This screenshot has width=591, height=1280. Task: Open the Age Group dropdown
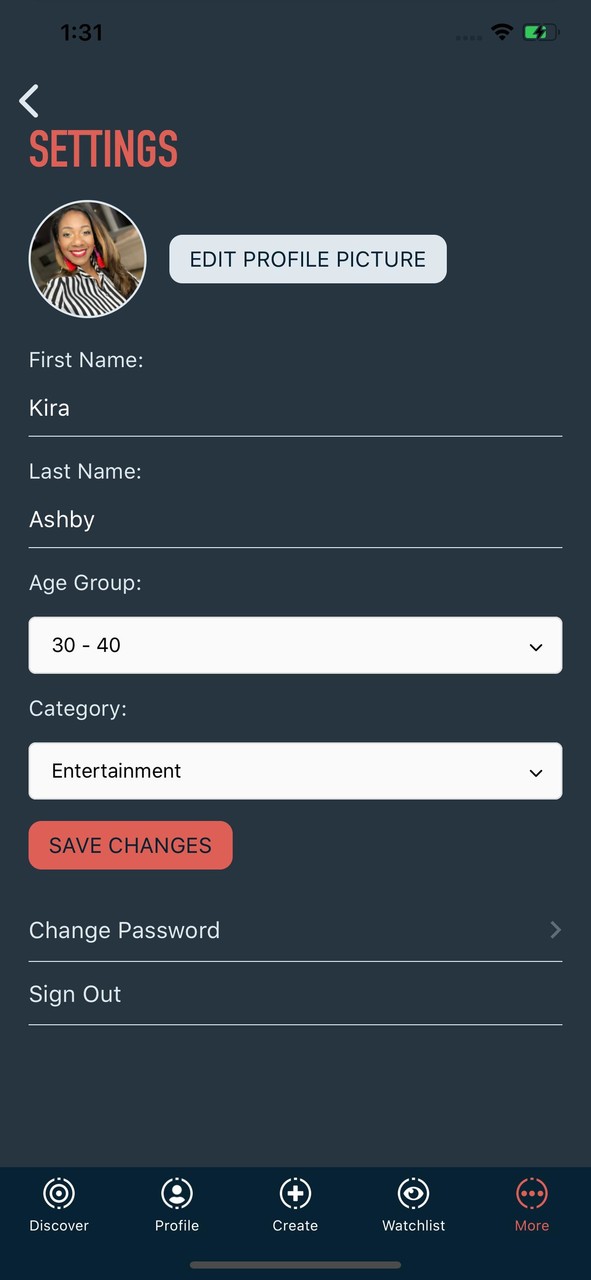coord(295,645)
